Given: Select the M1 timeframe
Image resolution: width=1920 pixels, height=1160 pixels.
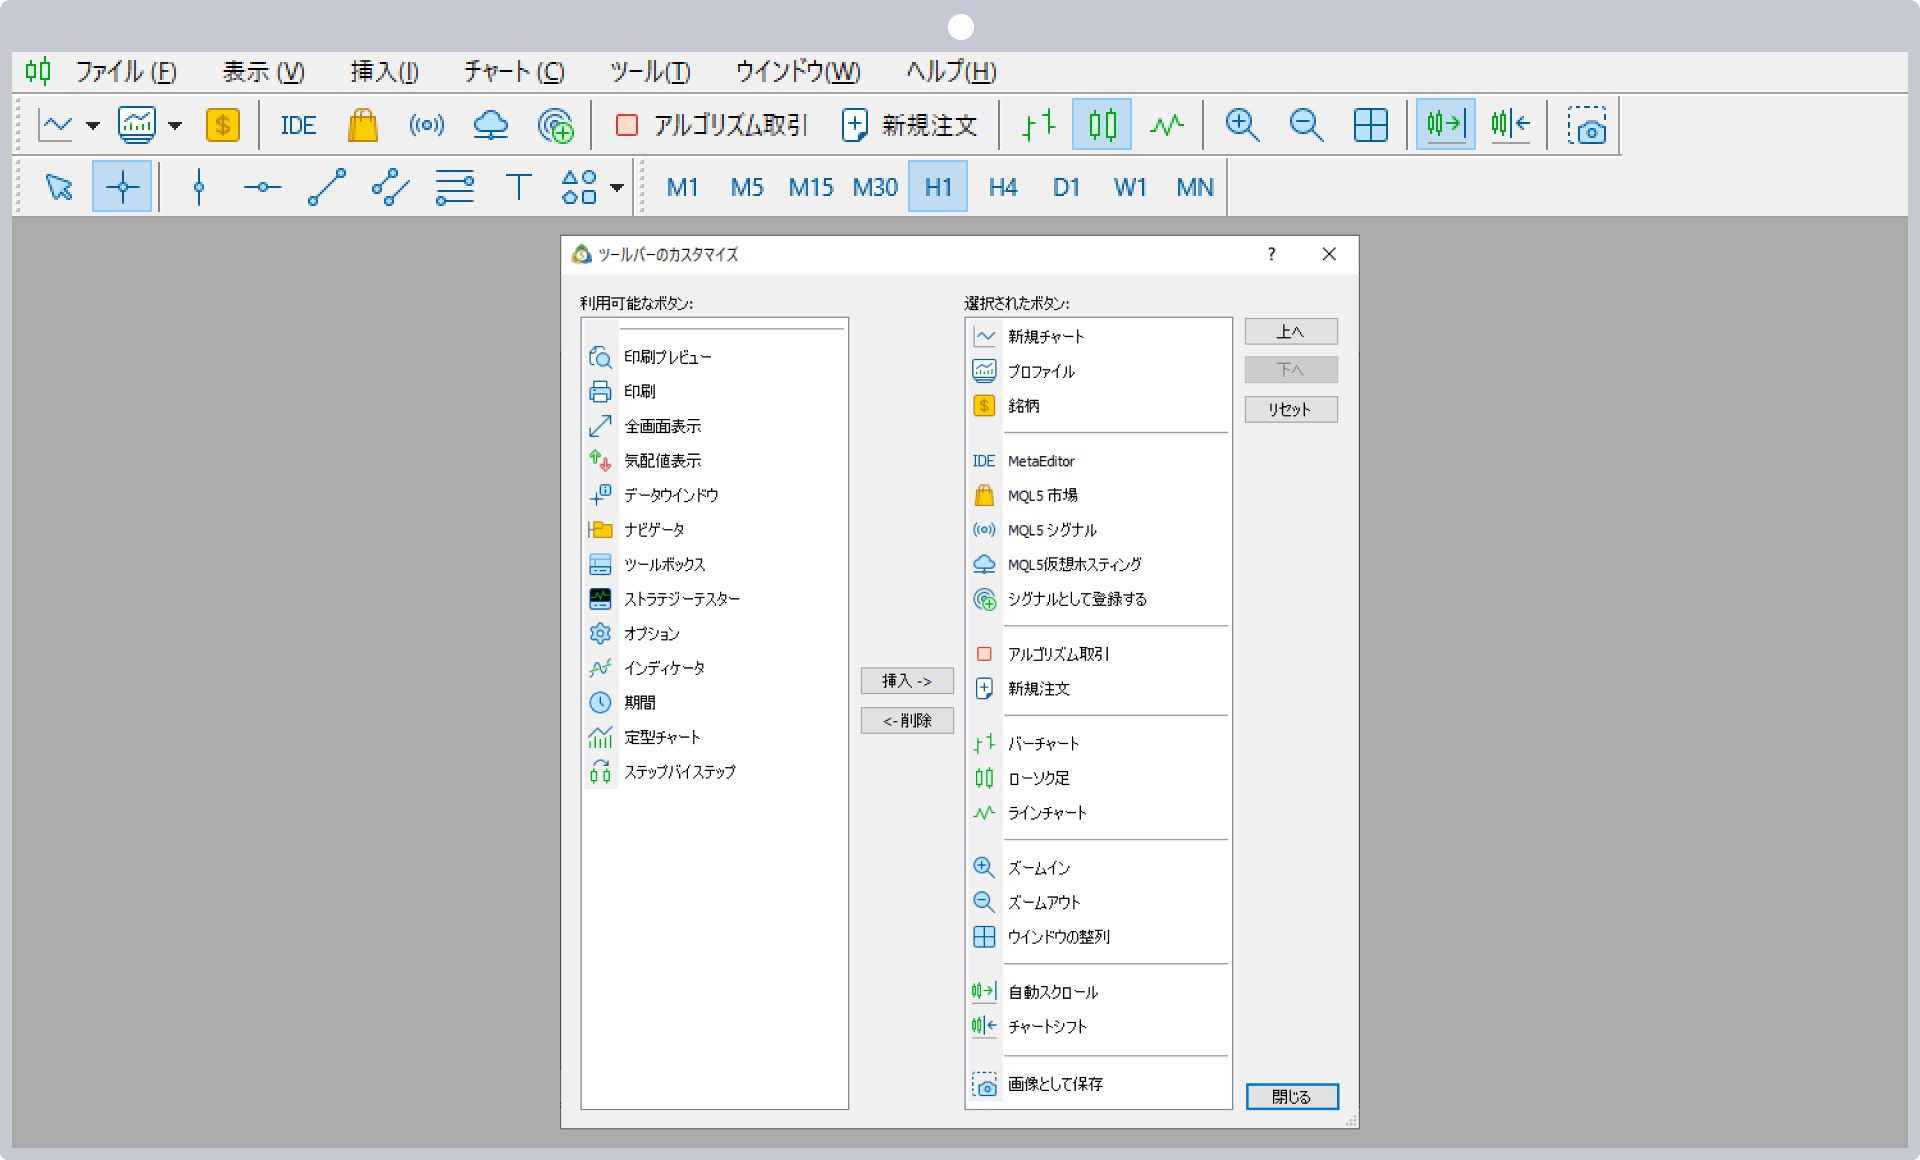Looking at the screenshot, I should click(682, 187).
